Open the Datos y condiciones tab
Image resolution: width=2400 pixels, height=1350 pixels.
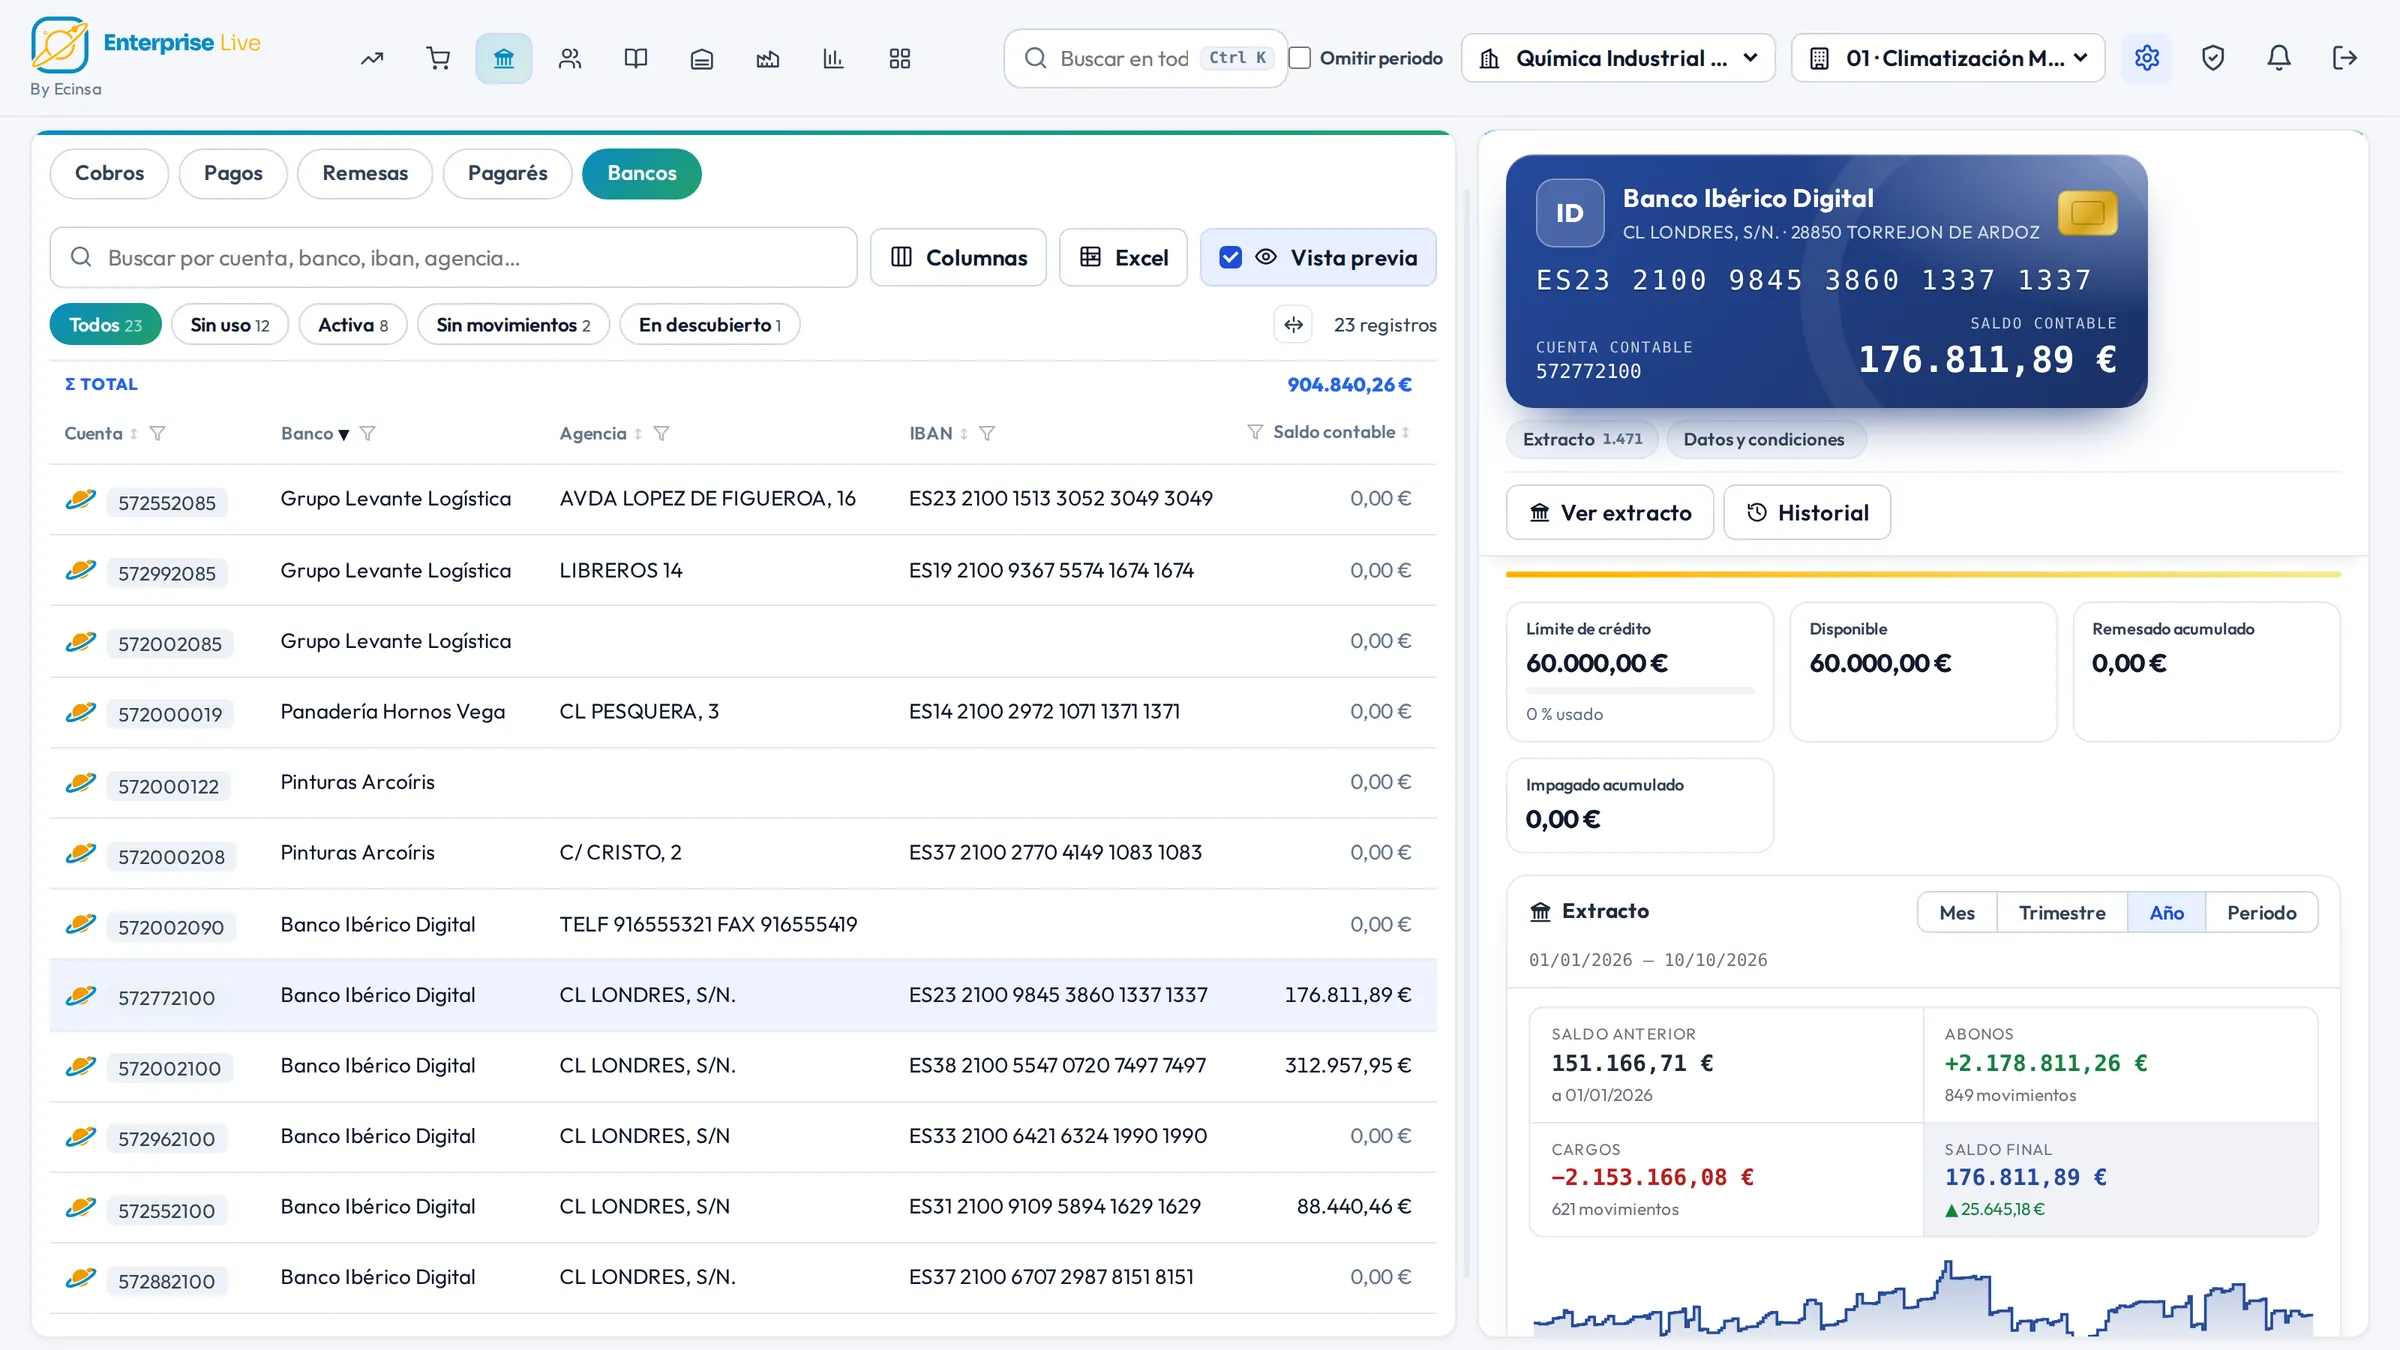(1764, 439)
